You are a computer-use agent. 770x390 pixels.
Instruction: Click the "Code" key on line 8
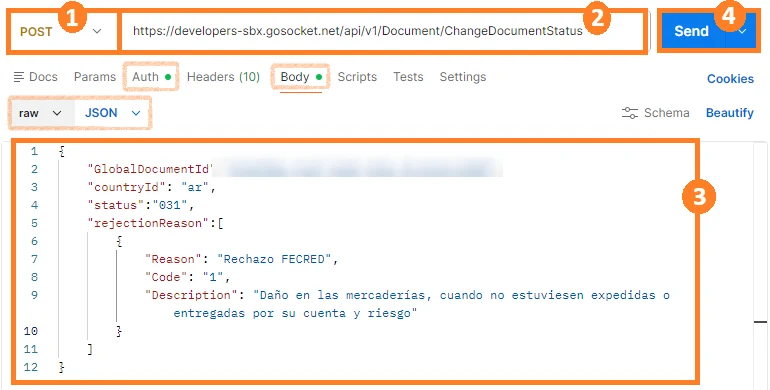166,278
